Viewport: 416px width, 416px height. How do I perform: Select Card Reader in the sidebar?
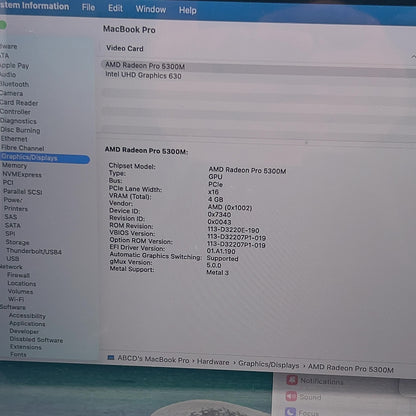pyautogui.click(x=19, y=103)
